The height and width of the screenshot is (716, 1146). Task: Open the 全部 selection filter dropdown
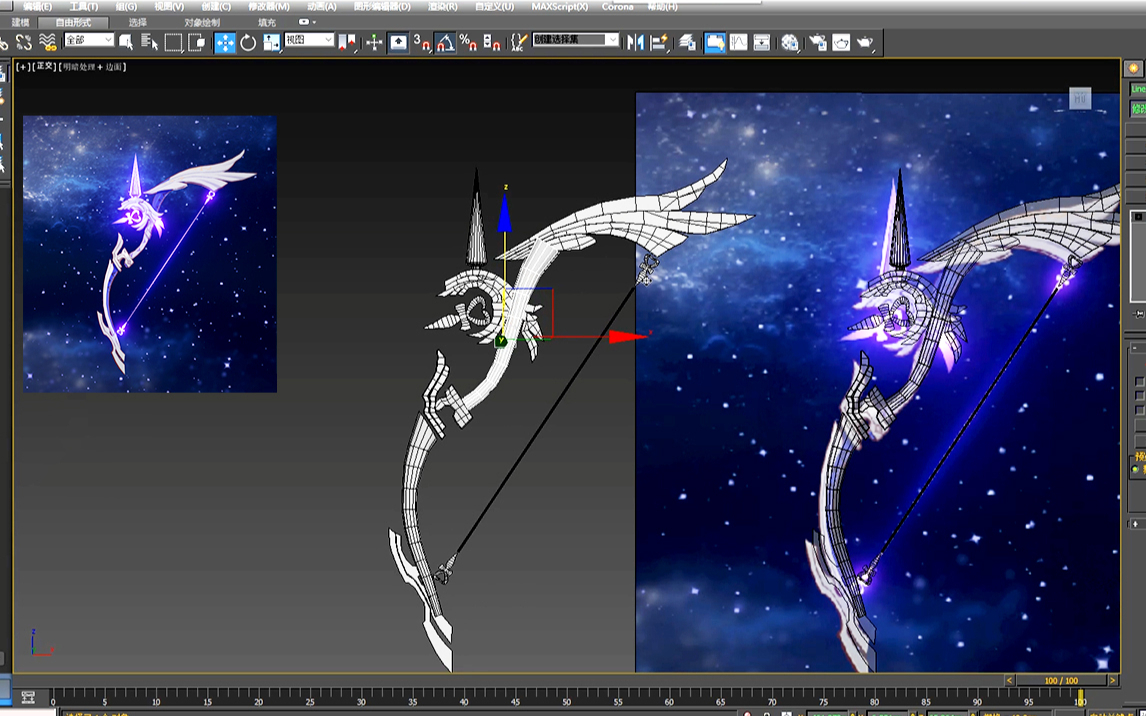[88, 40]
